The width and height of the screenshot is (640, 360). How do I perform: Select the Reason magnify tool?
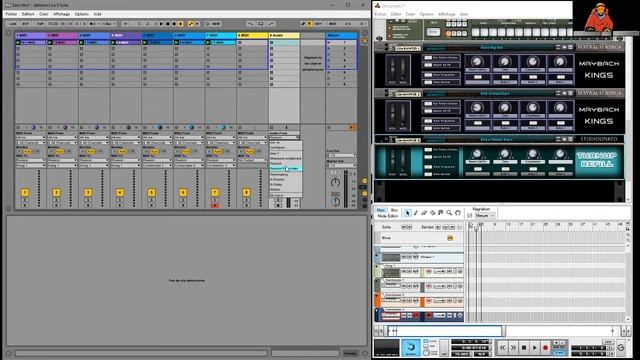pyautogui.click(x=449, y=213)
